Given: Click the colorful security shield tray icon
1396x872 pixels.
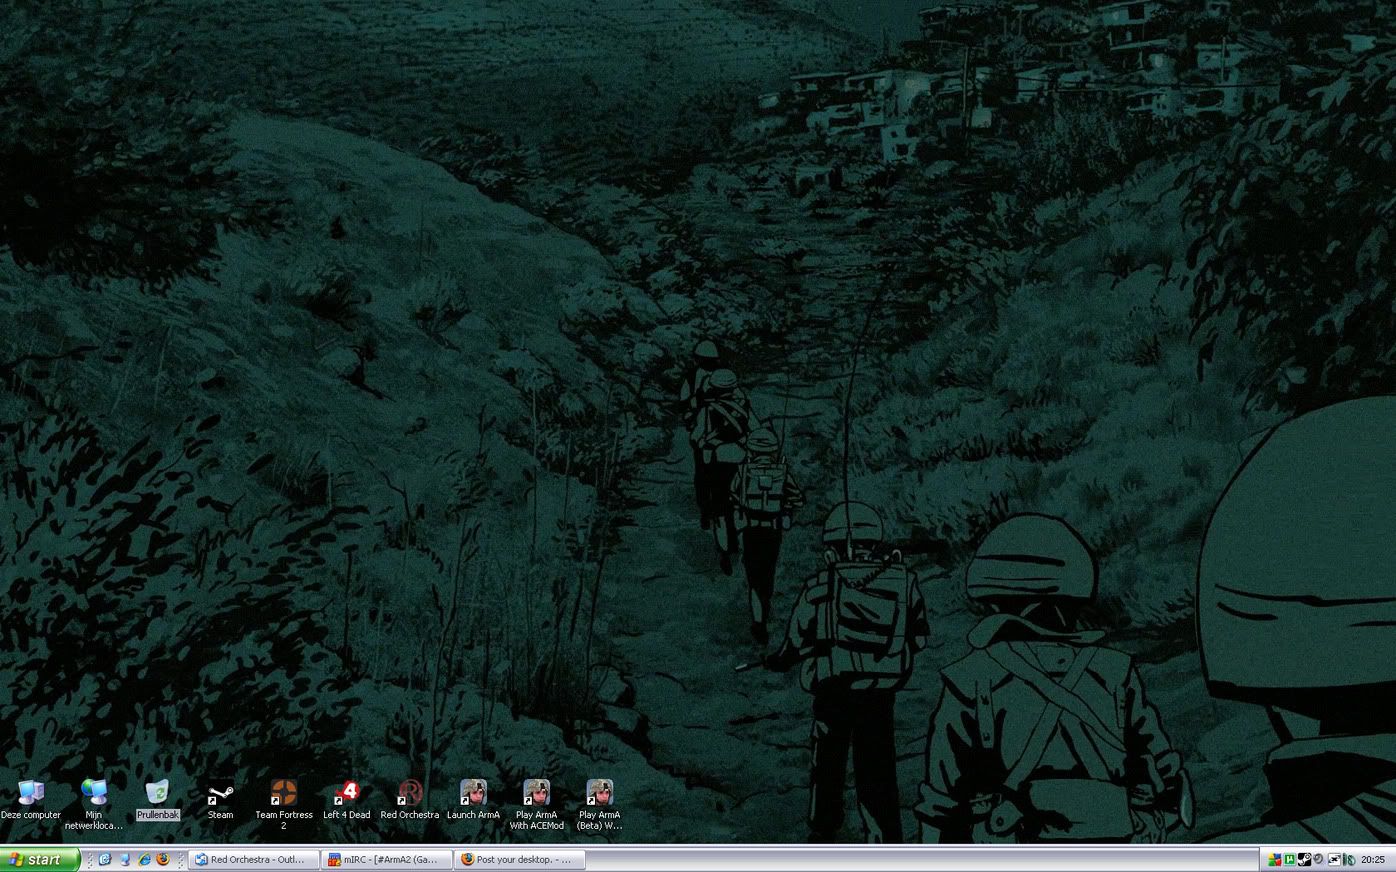Looking at the screenshot, I should [1275, 860].
